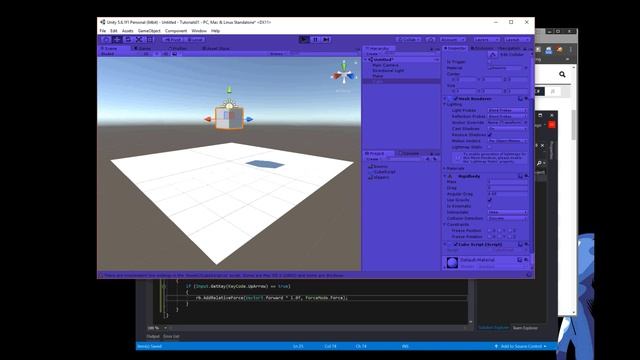Open the Window menu
640x360 pixels.
coord(199,31)
